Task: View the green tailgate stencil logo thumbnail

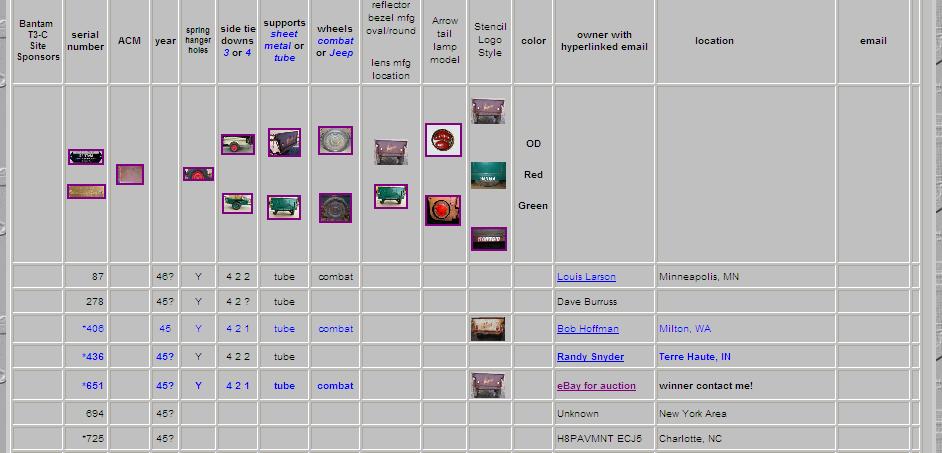Action: coord(488,175)
